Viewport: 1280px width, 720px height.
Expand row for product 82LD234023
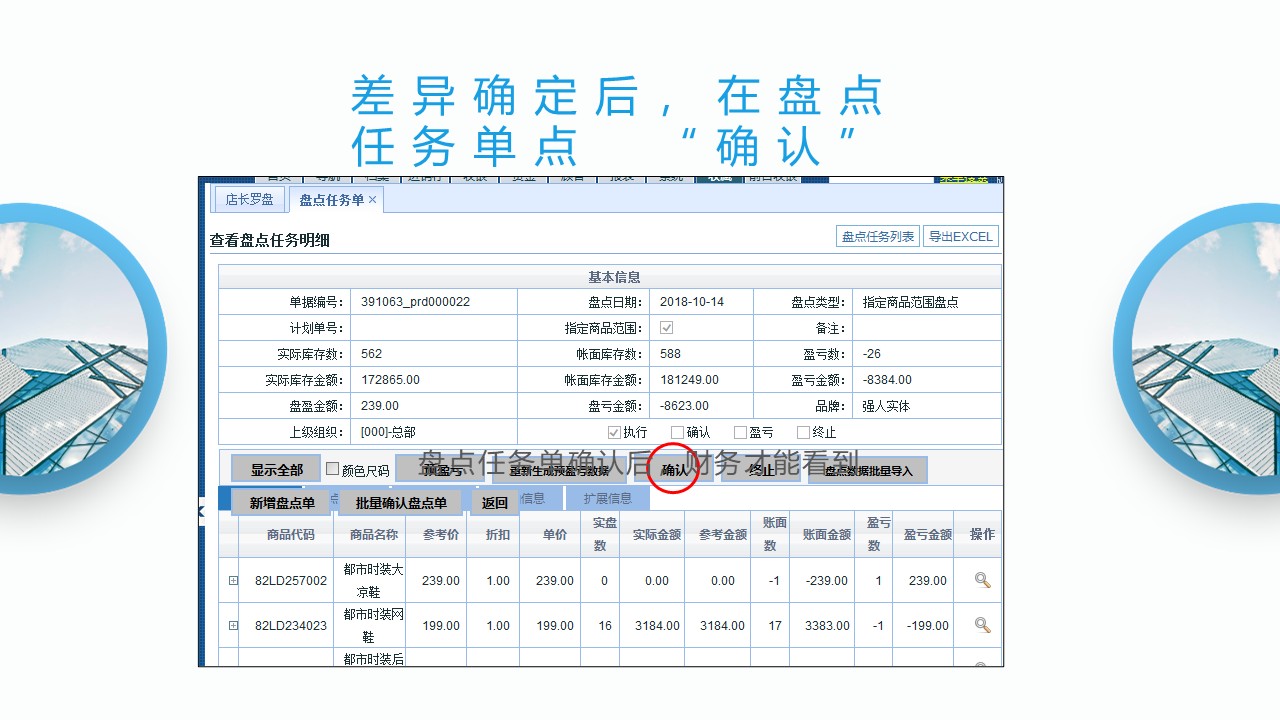233,625
